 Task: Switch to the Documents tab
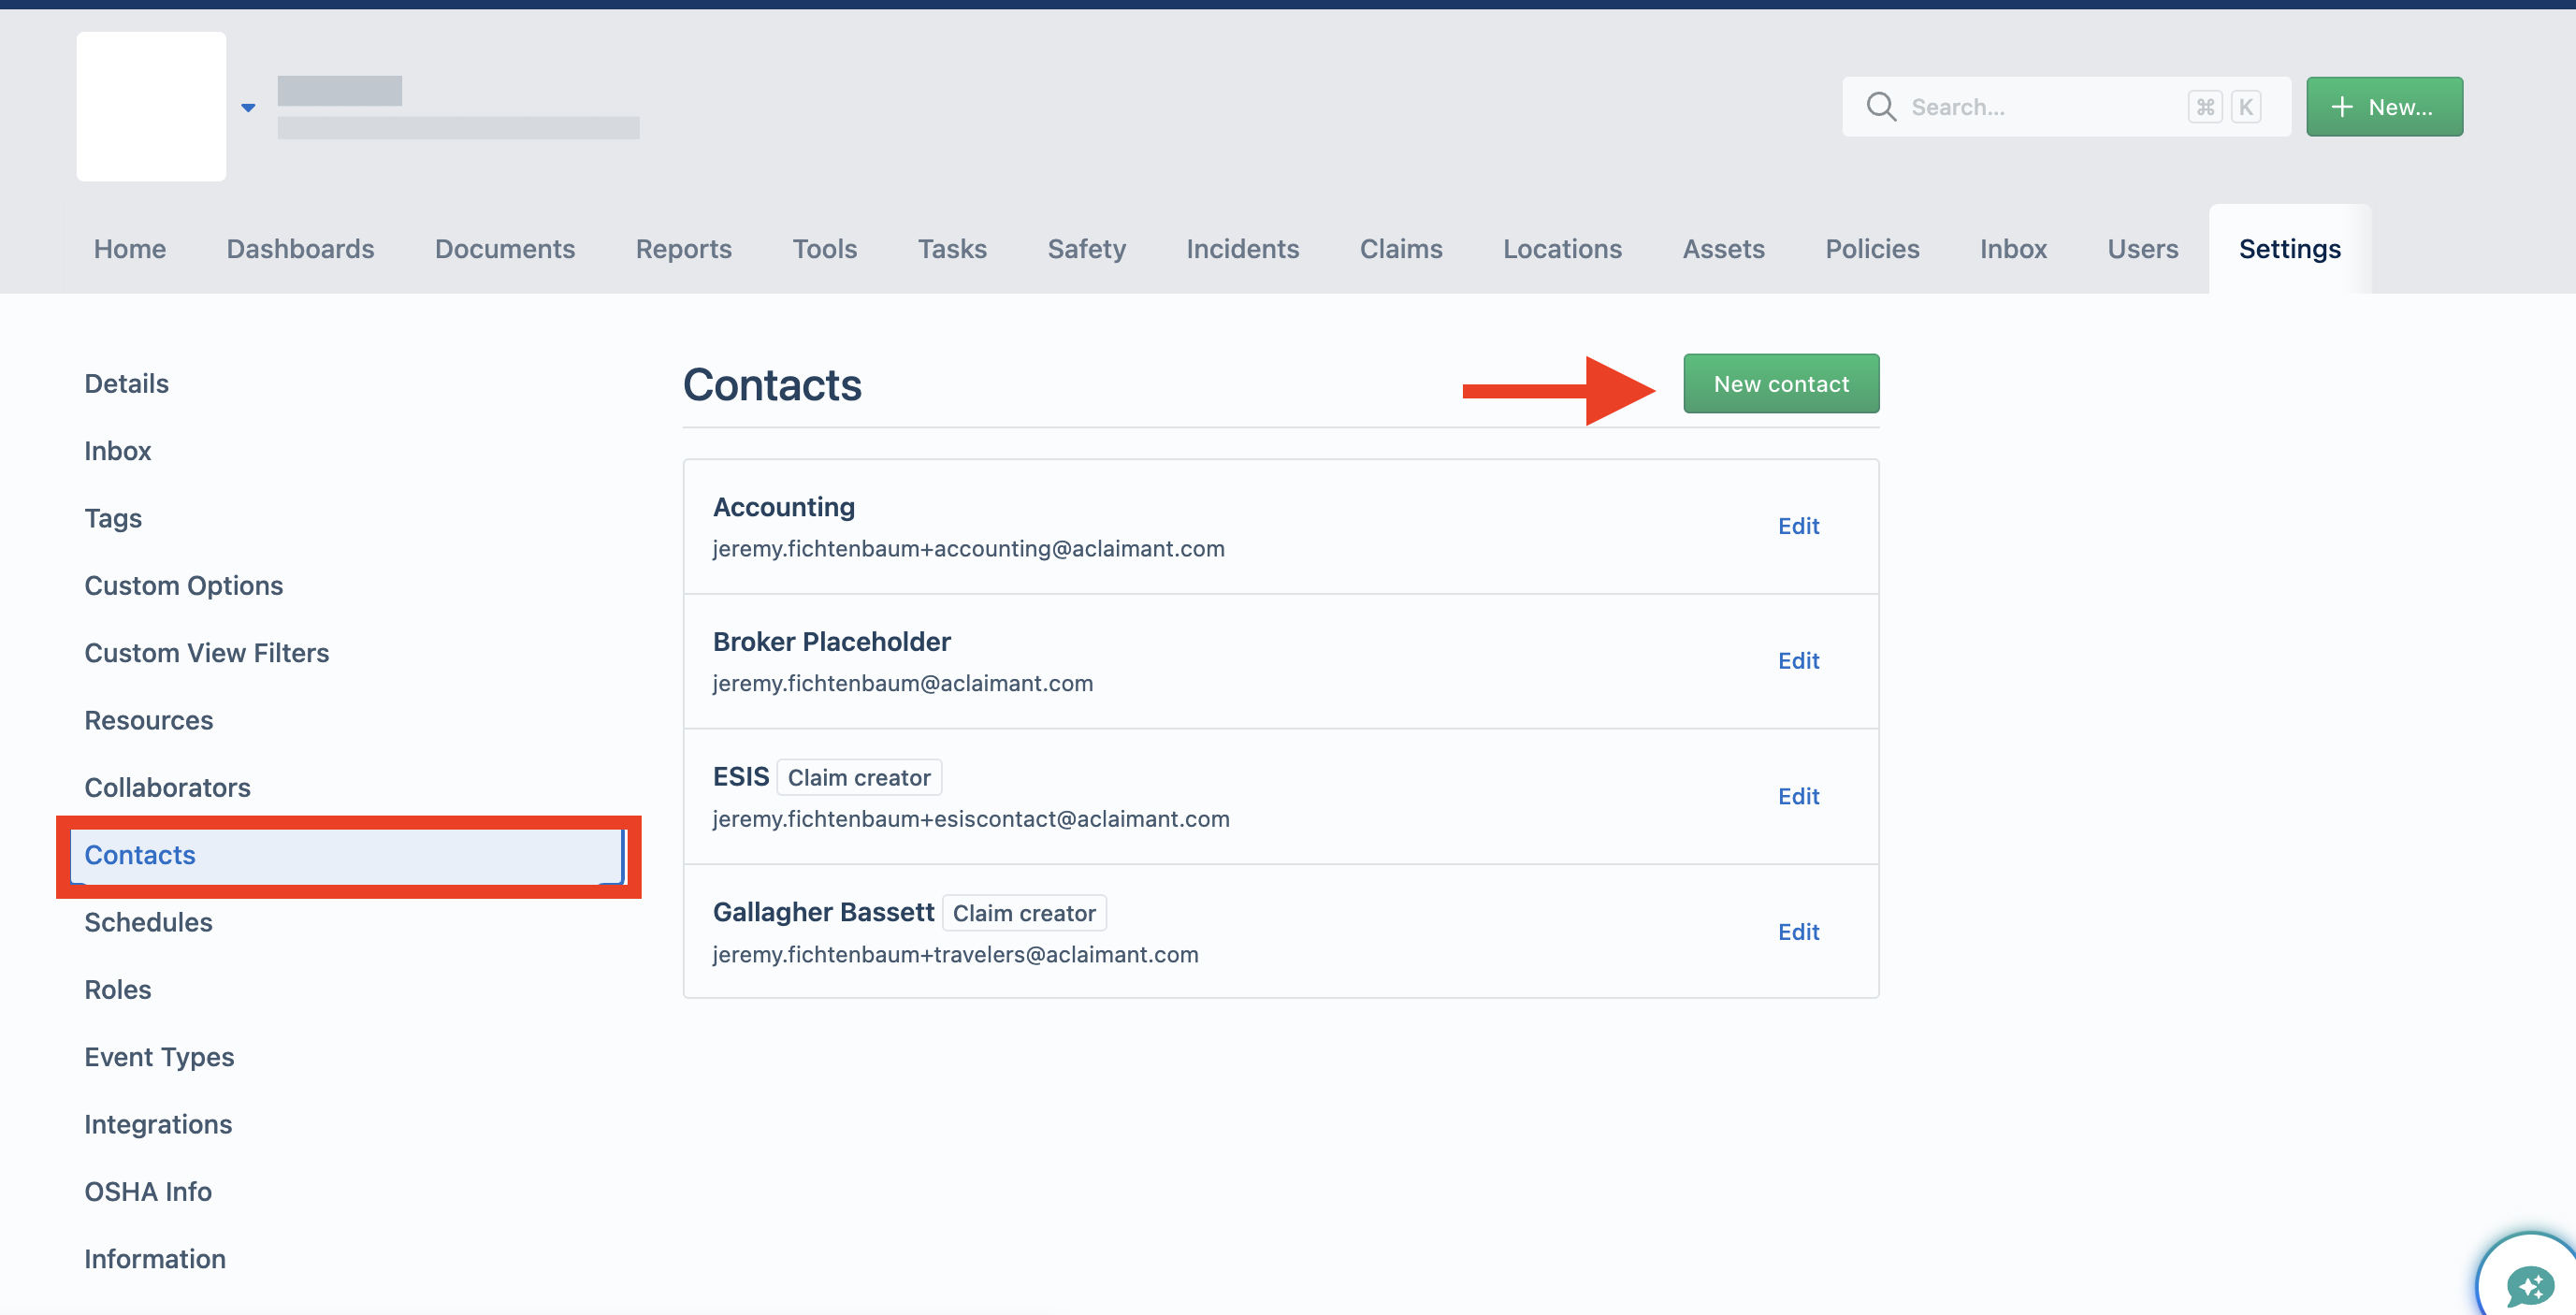(505, 249)
